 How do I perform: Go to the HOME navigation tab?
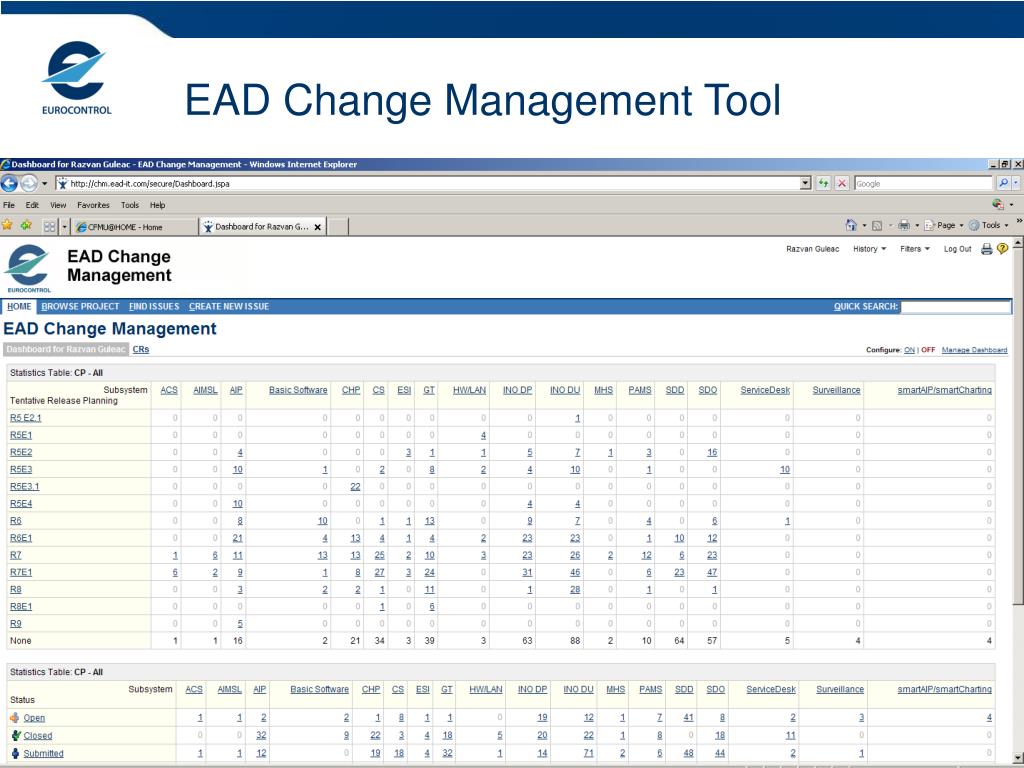click(19, 306)
